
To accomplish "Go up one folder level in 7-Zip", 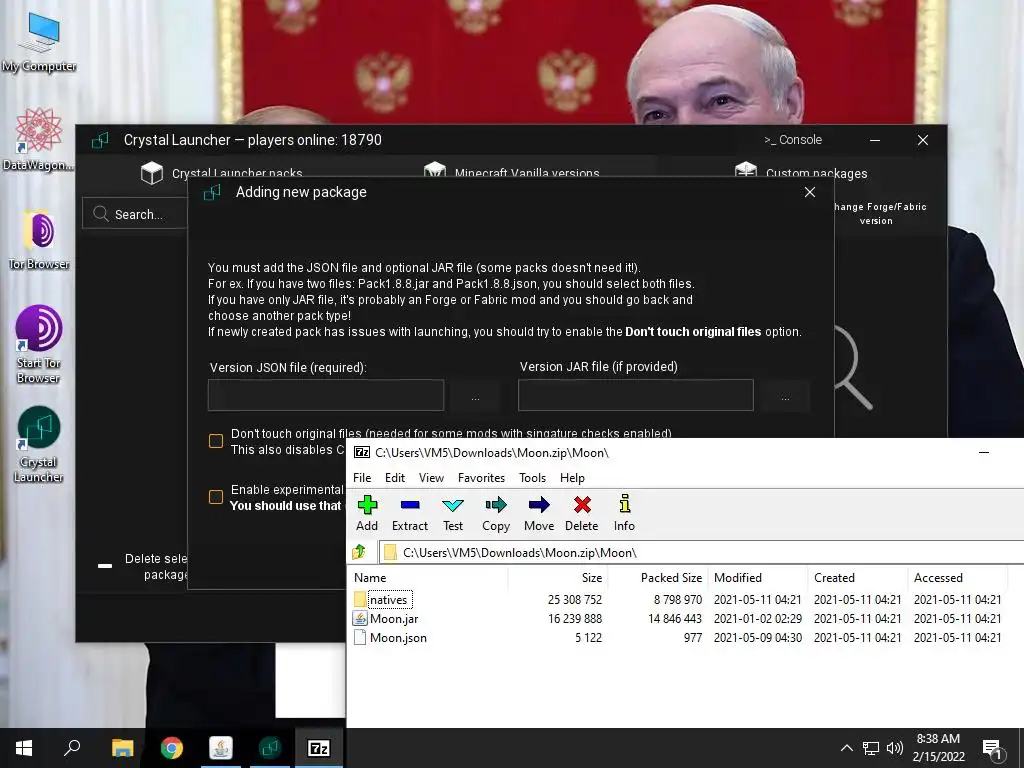I will 359,552.
